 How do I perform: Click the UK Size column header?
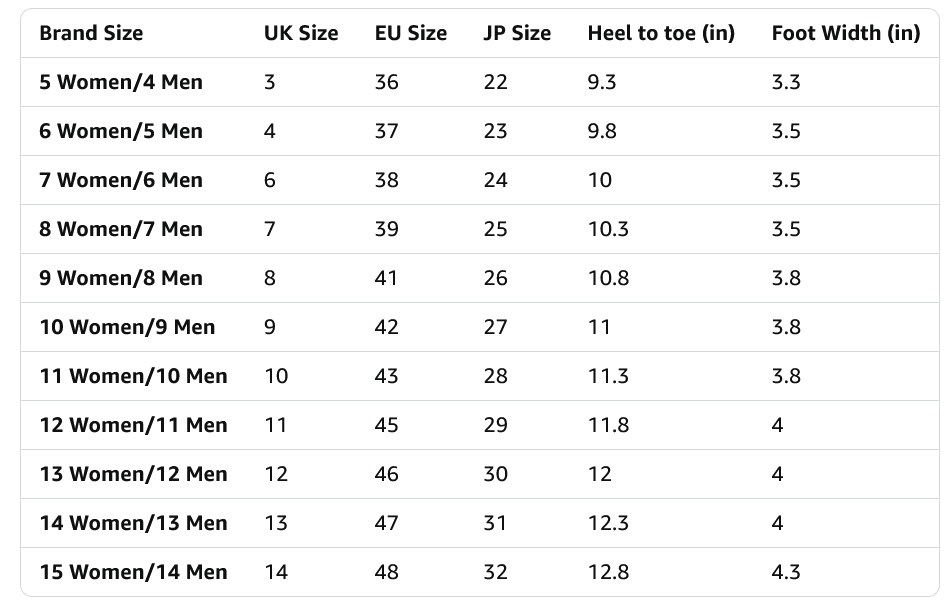coord(301,33)
